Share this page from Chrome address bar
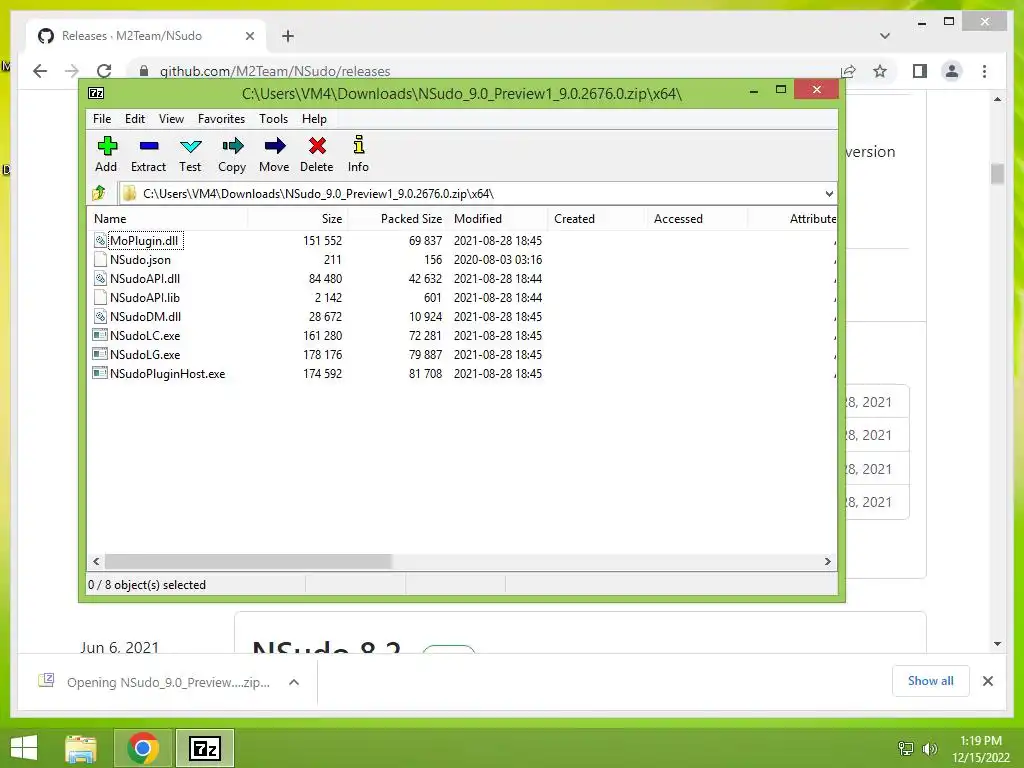 point(848,71)
